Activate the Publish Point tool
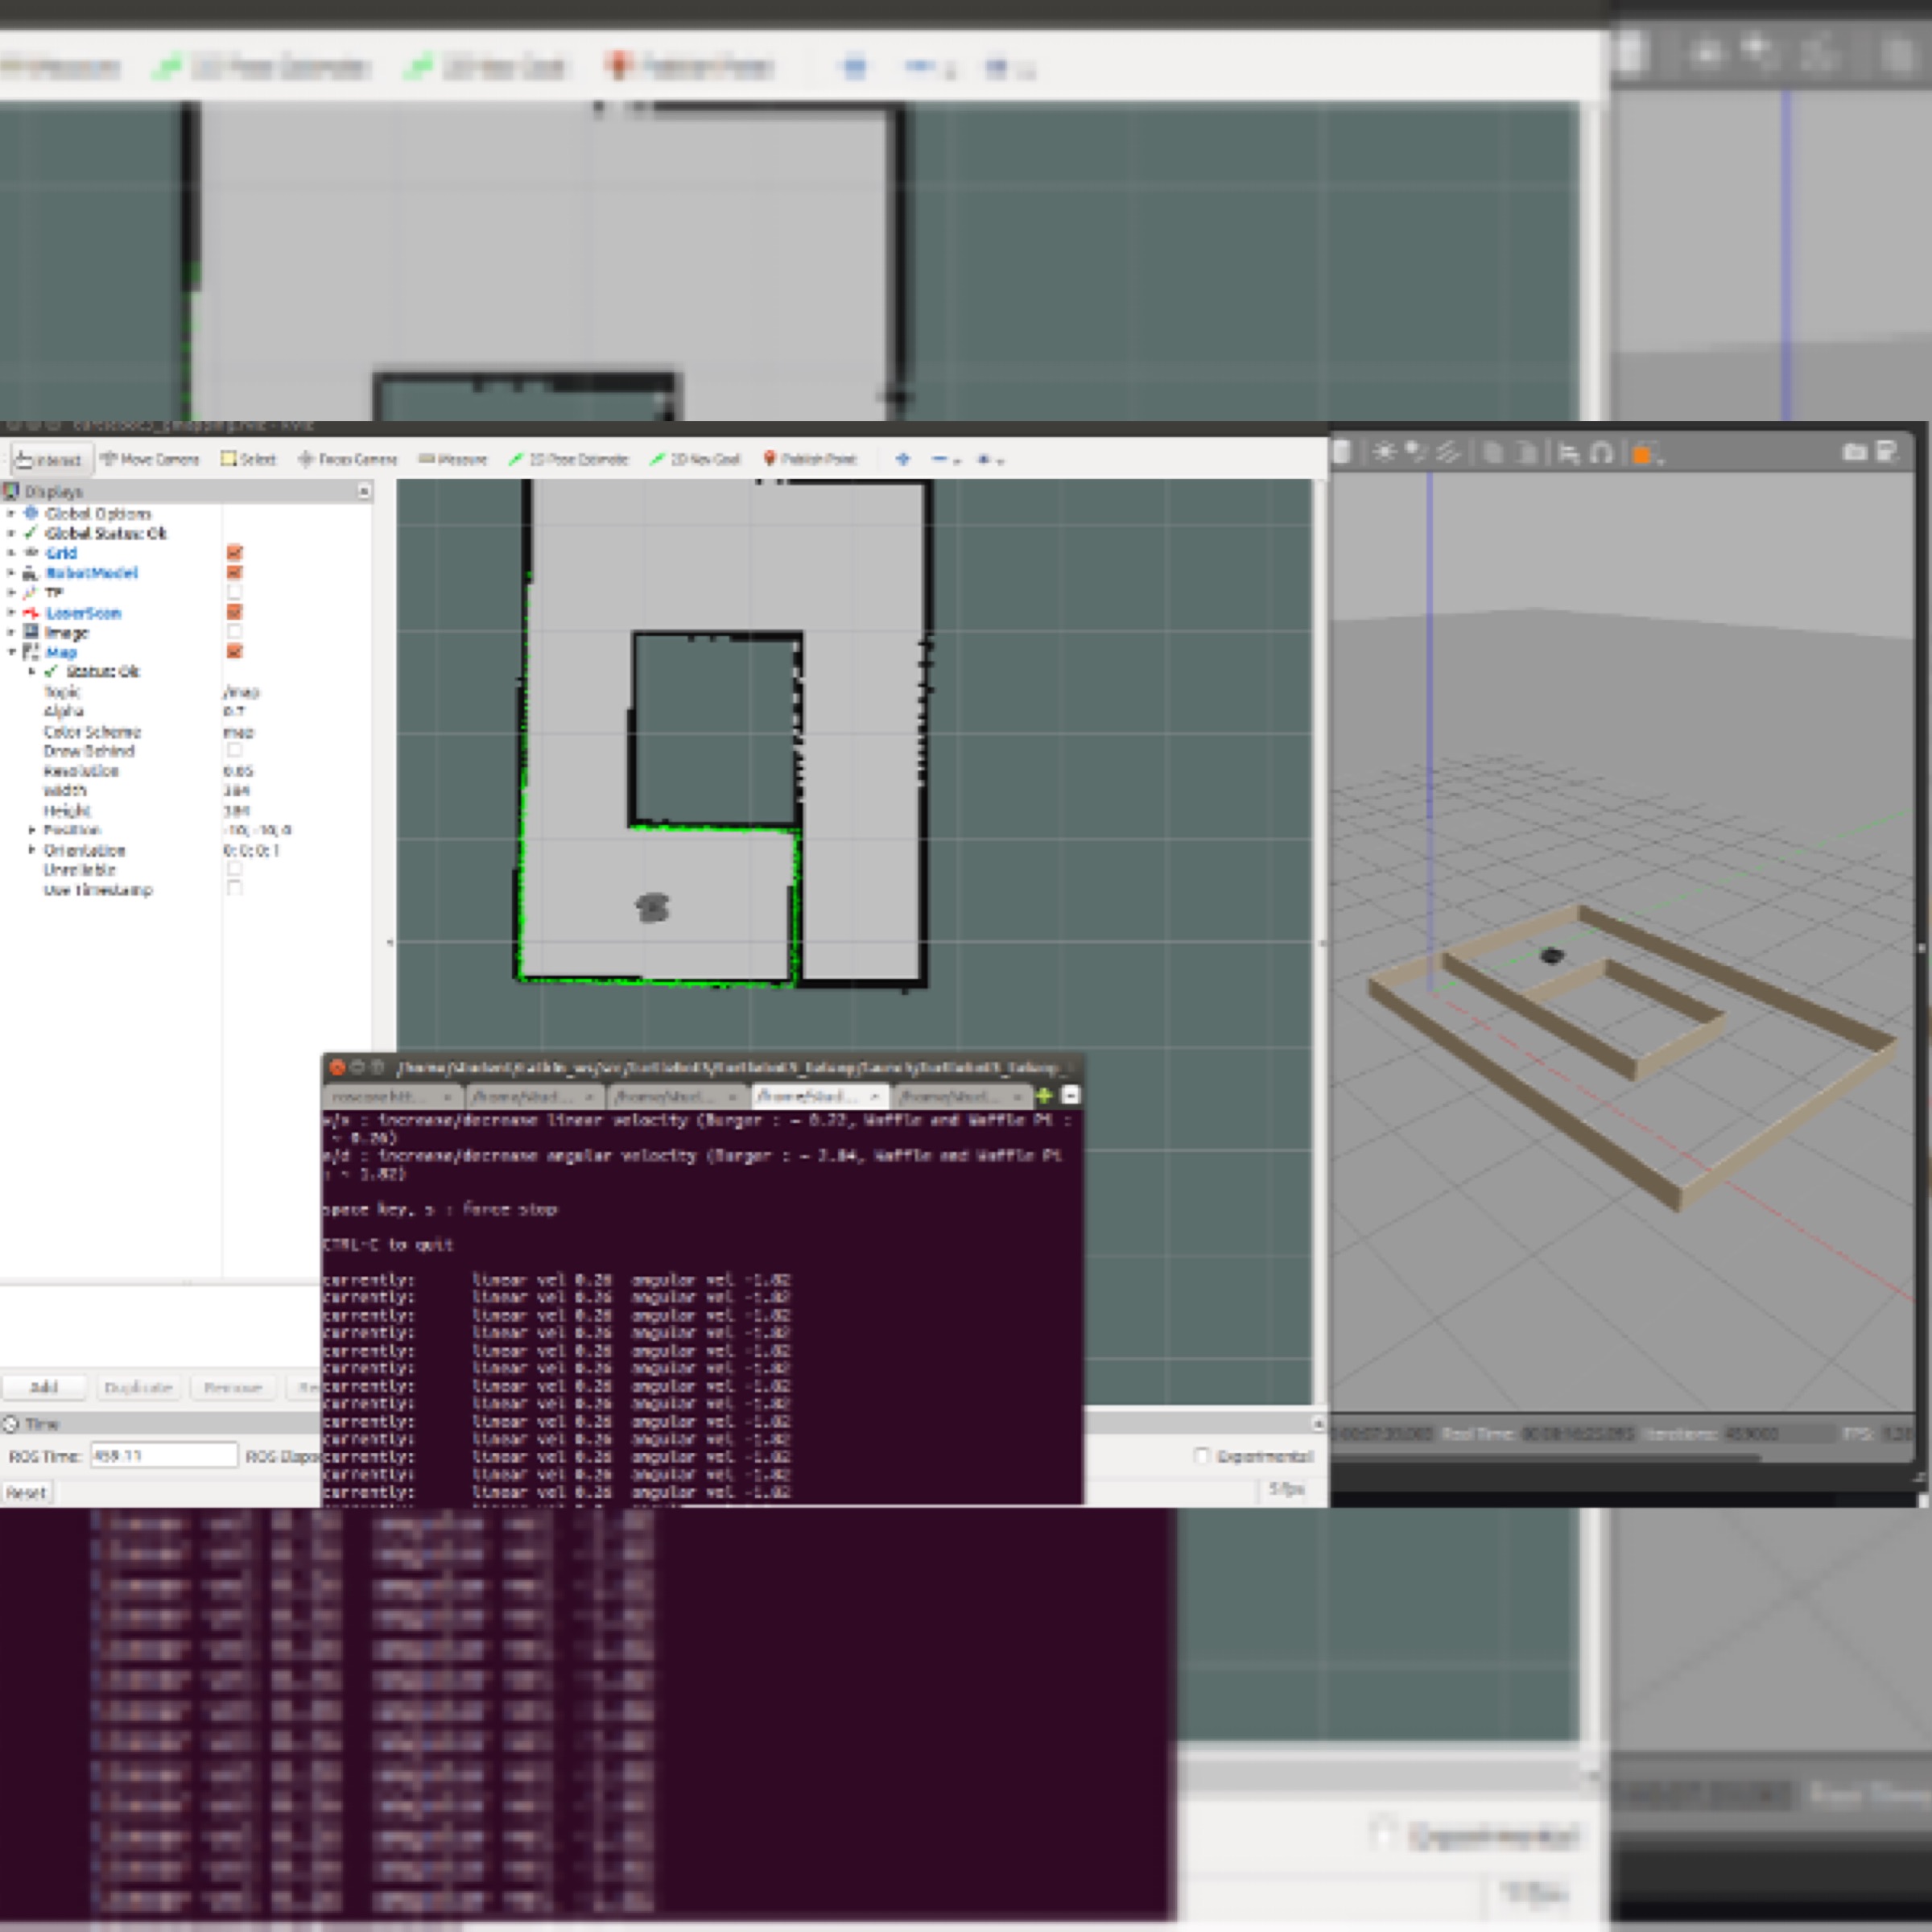 [x=810, y=459]
